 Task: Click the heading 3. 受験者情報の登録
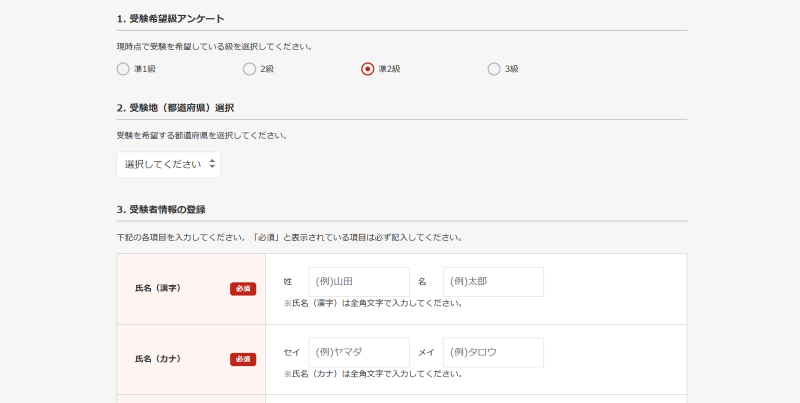point(161,210)
